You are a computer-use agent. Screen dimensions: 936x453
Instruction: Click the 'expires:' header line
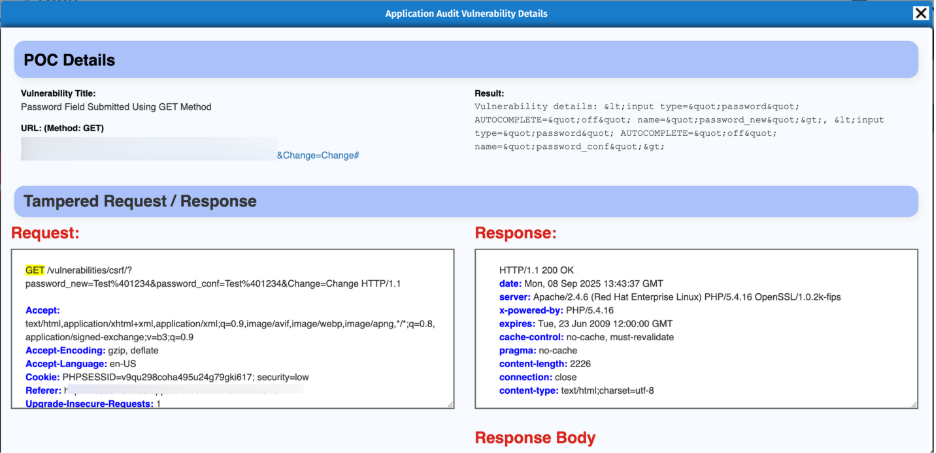[x=586, y=324]
